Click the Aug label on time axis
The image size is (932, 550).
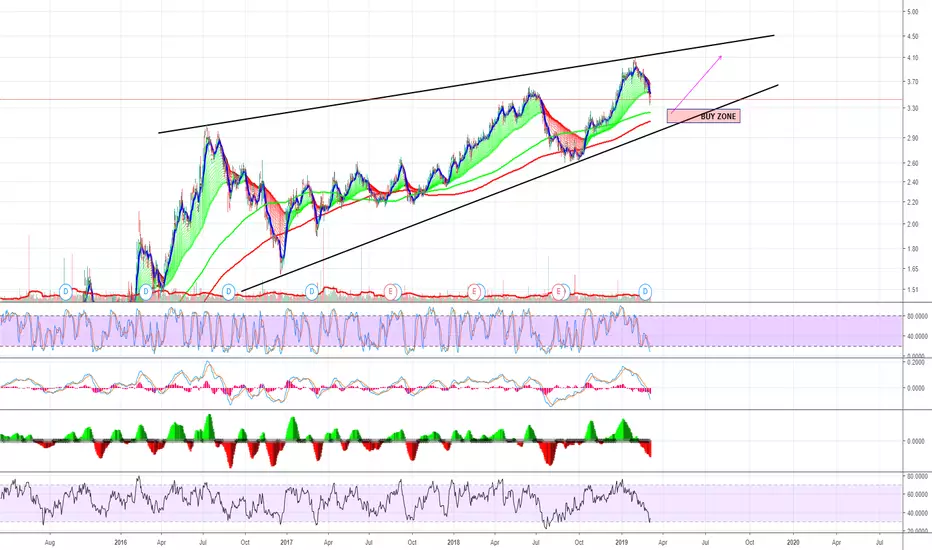[50, 542]
